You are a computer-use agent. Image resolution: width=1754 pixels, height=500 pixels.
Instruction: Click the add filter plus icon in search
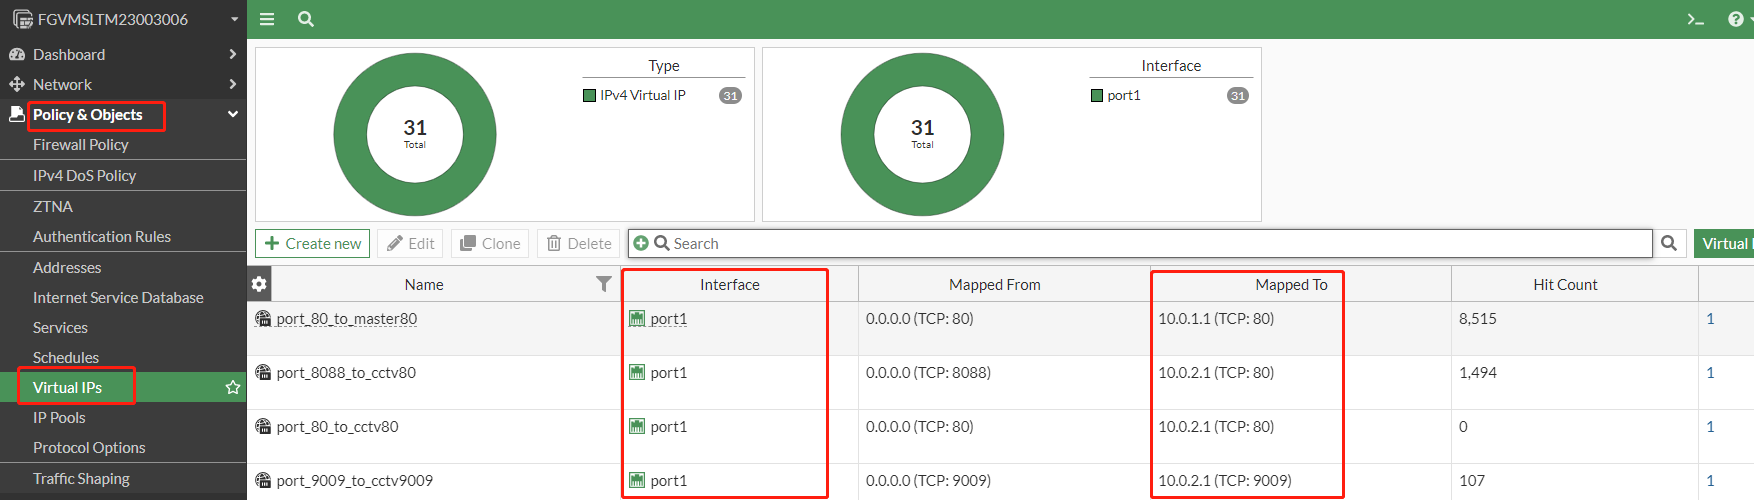(641, 243)
